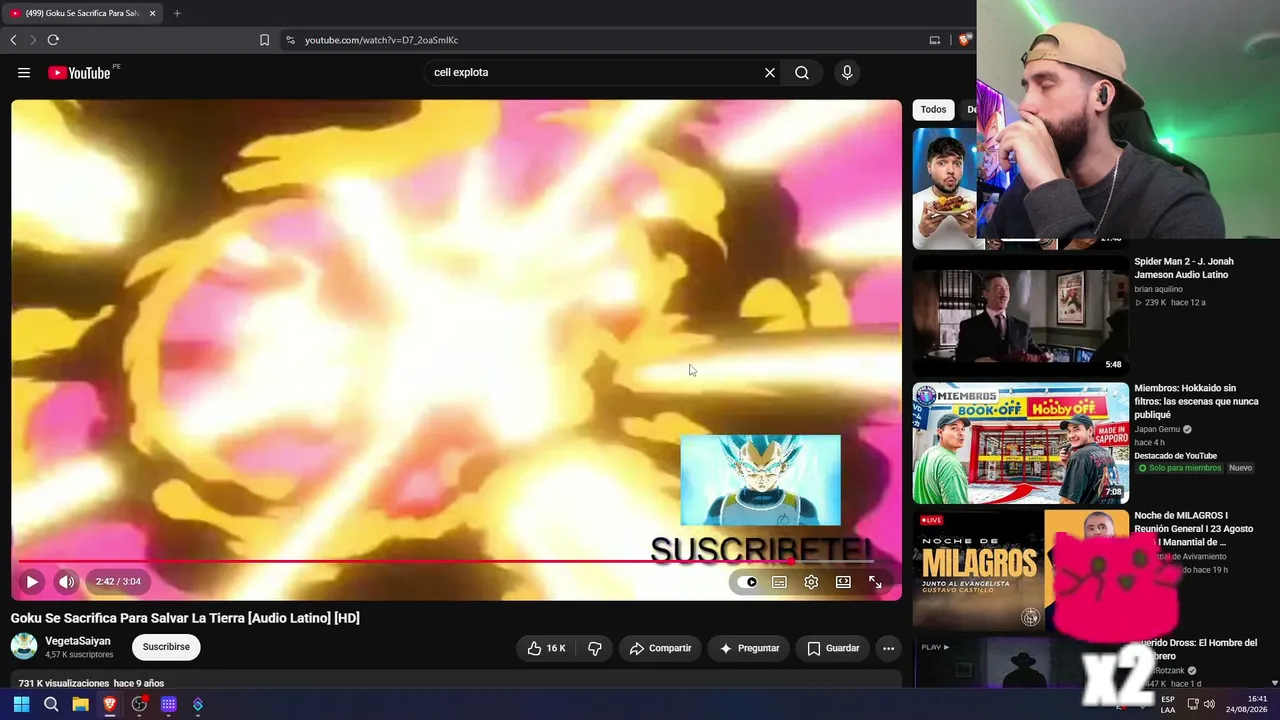Toggle autoplay switch in the player
Viewport: 1280px width, 720px height.
tap(748, 582)
